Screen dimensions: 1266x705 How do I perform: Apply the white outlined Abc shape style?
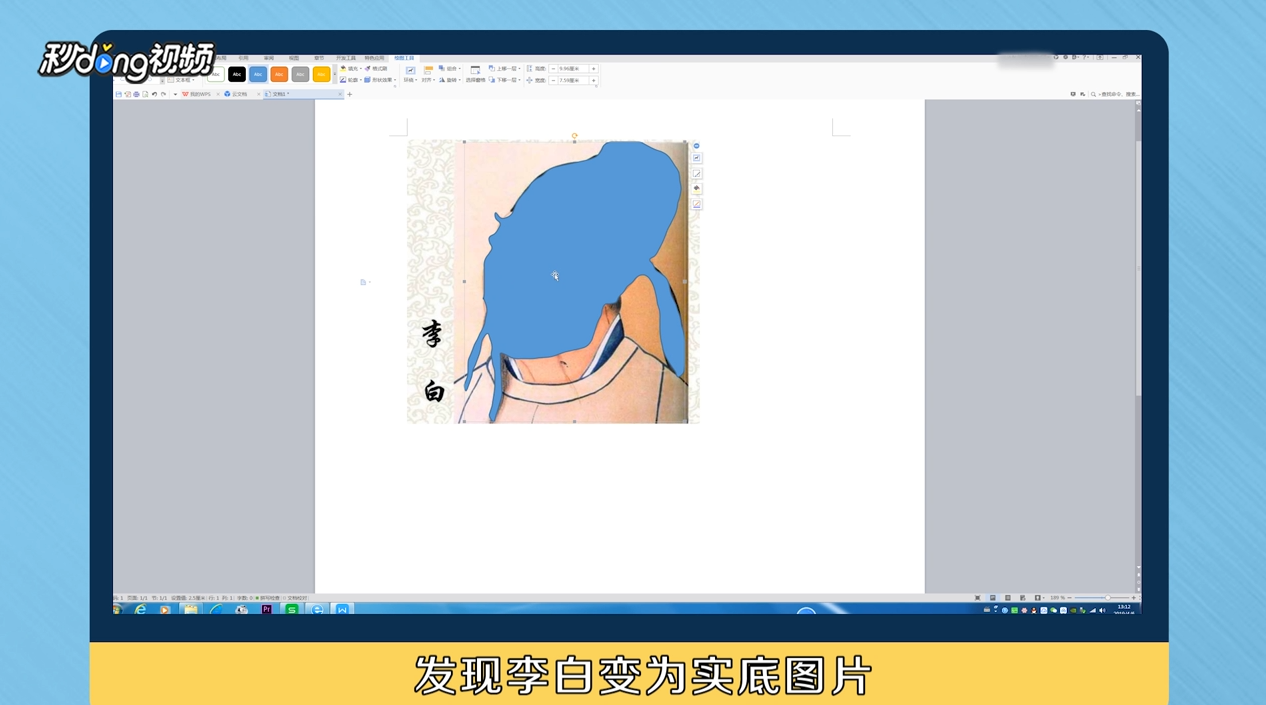click(x=216, y=74)
